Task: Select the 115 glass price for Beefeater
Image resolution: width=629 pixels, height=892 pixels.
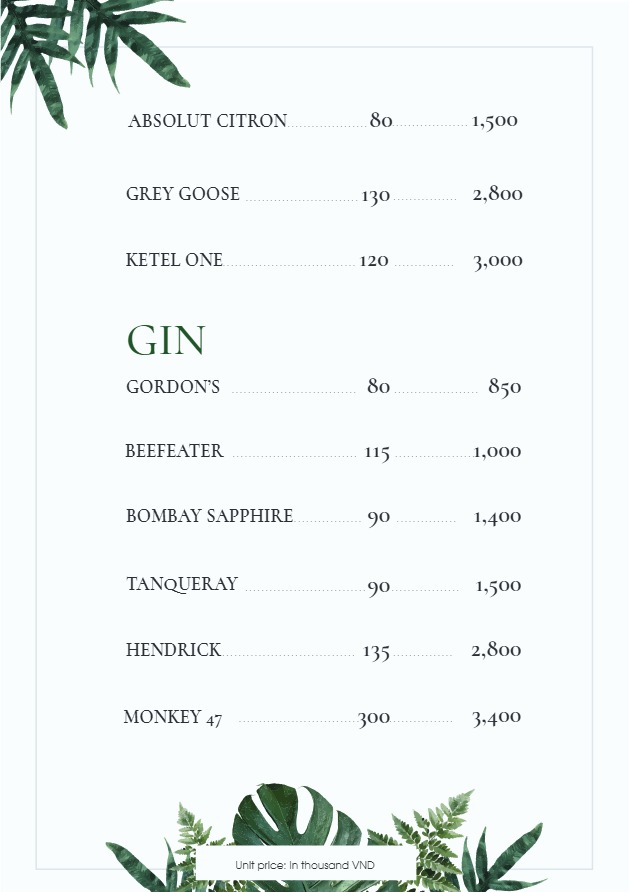Action: pyautogui.click(x=377, y=453)
